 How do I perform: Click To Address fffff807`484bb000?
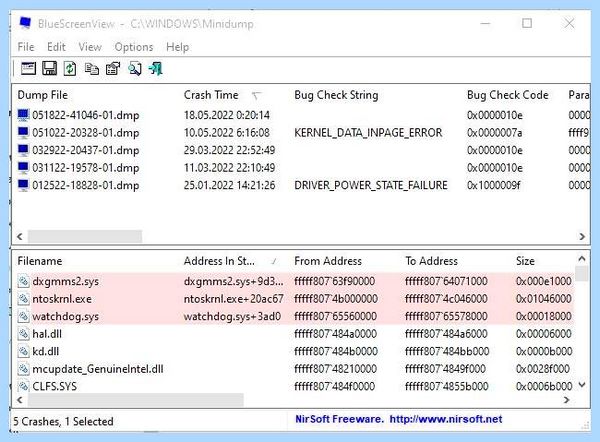click(447, 351)
